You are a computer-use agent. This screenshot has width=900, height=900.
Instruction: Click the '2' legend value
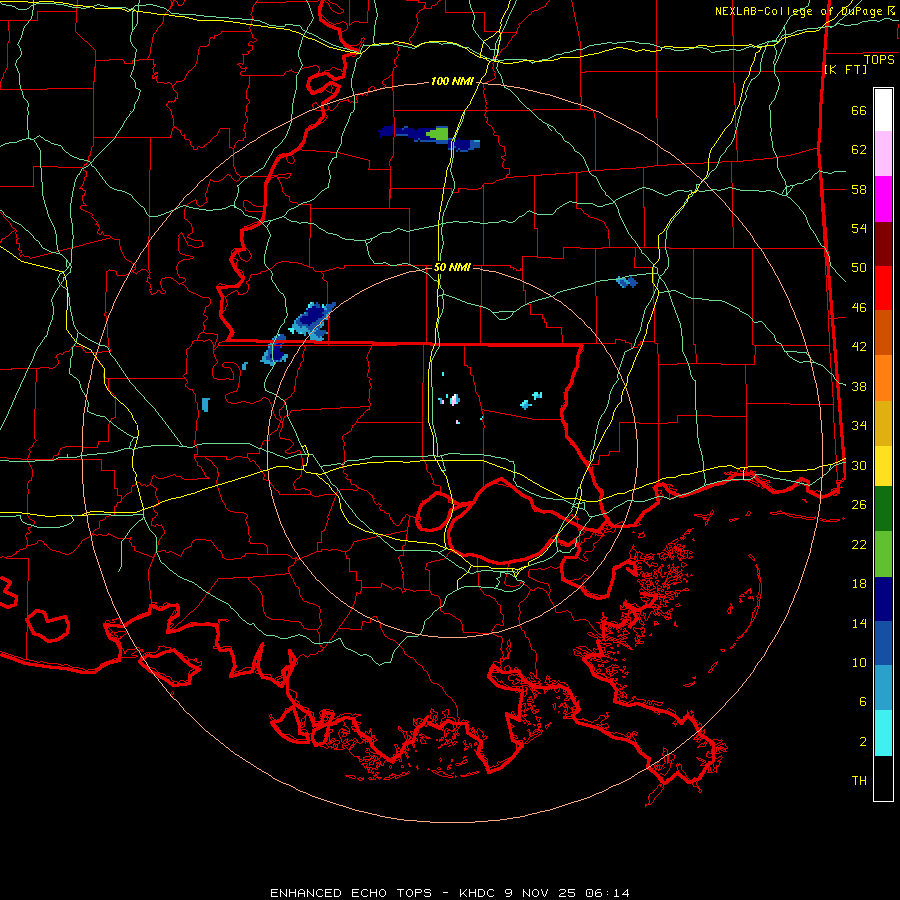point(863,742)
